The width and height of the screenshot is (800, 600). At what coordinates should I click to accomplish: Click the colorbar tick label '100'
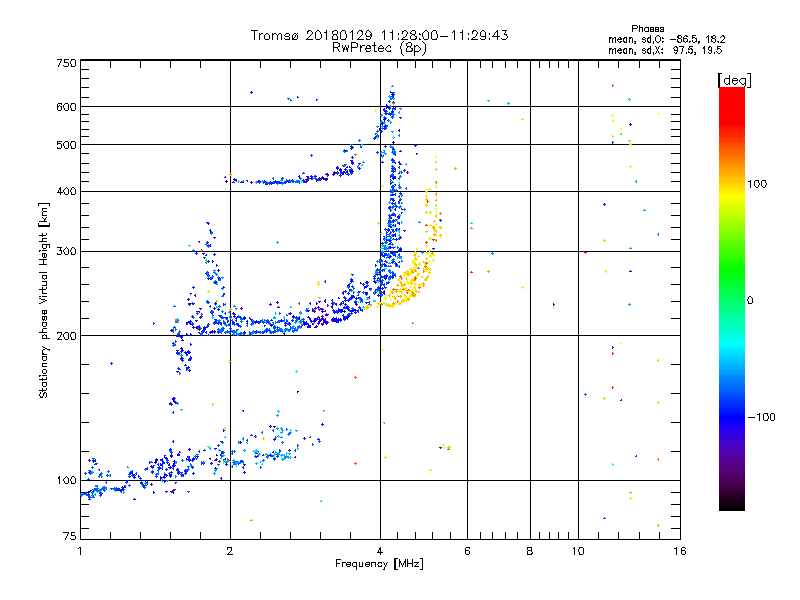(x=757, y=184)
